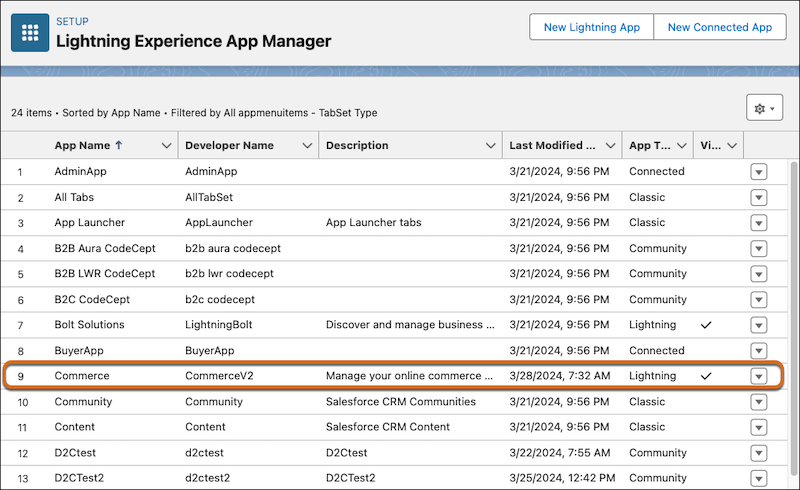Open row actions for D2Ctest
This screenshot has width=800, height=490.
[759, 453]
